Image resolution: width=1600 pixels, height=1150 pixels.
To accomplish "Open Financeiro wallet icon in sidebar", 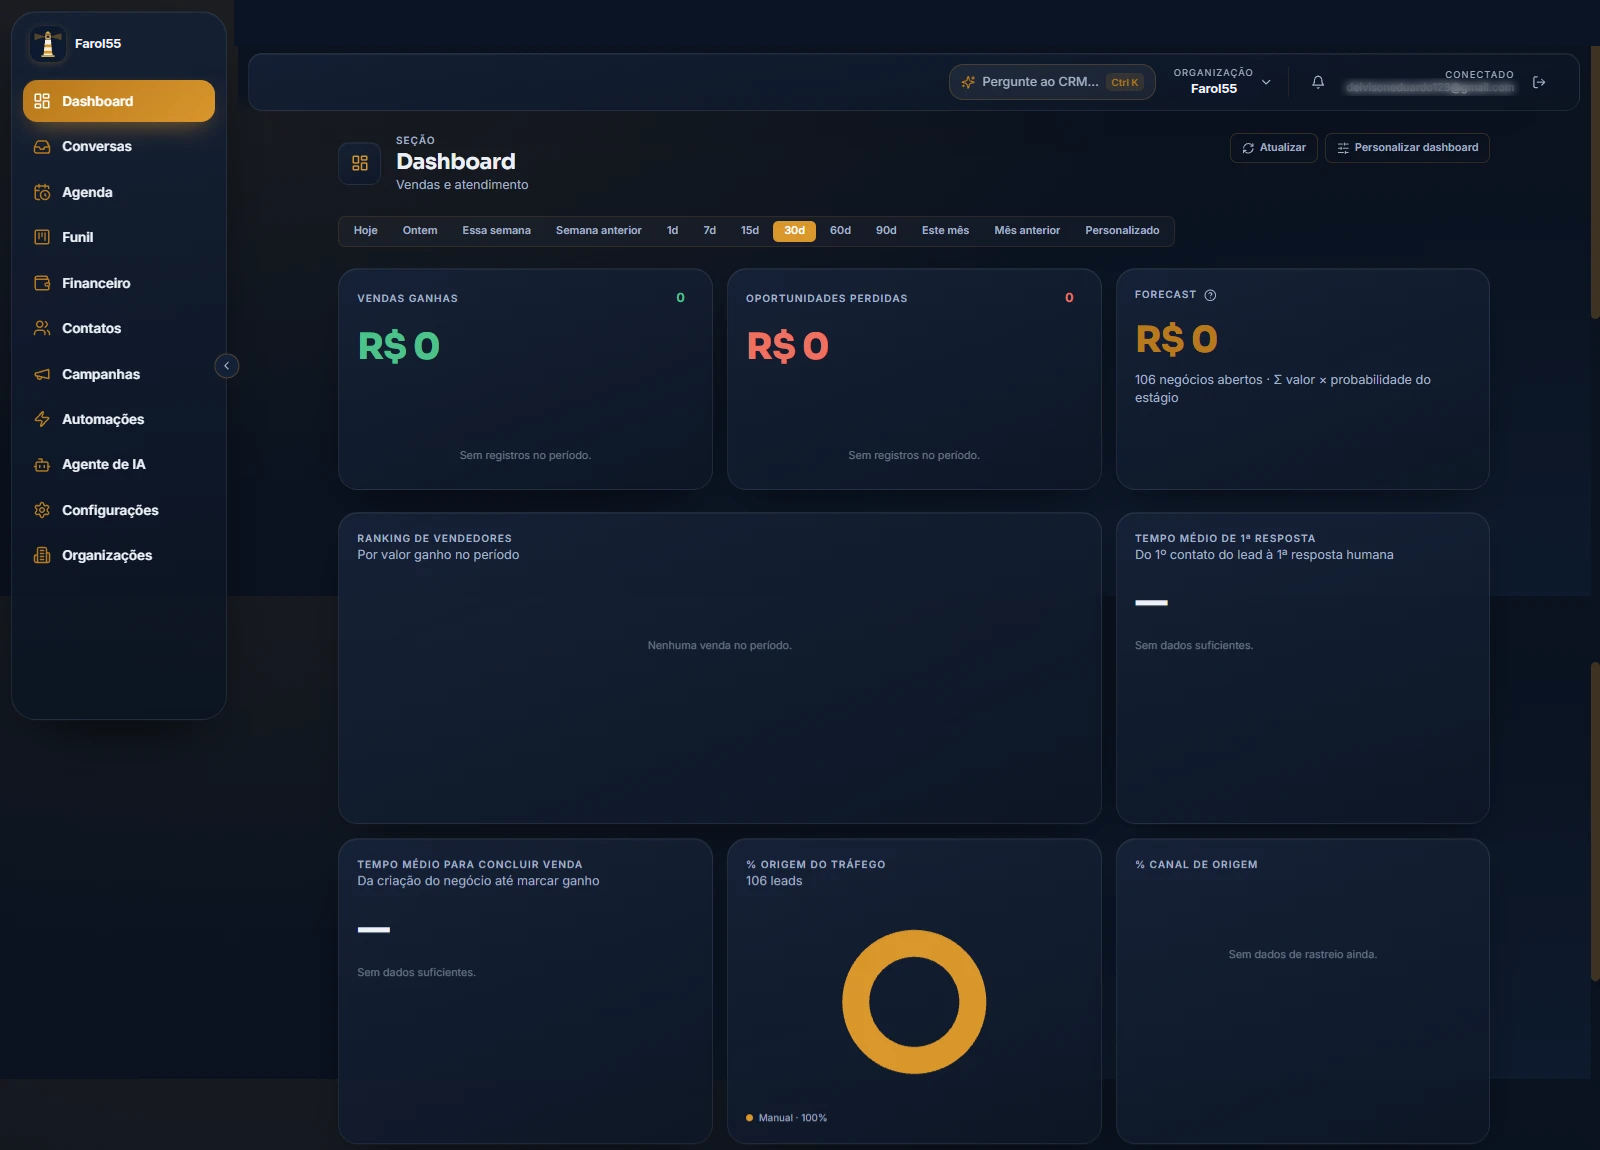I will 42,283.
